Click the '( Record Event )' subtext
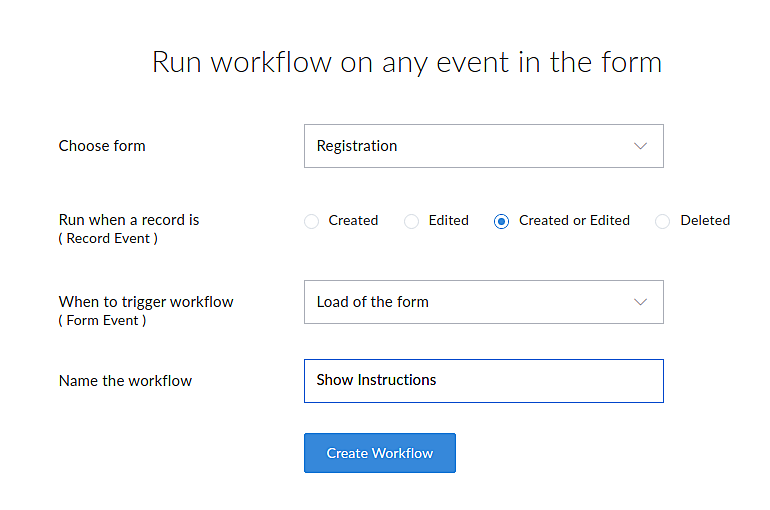 click(x=108, y=239)
